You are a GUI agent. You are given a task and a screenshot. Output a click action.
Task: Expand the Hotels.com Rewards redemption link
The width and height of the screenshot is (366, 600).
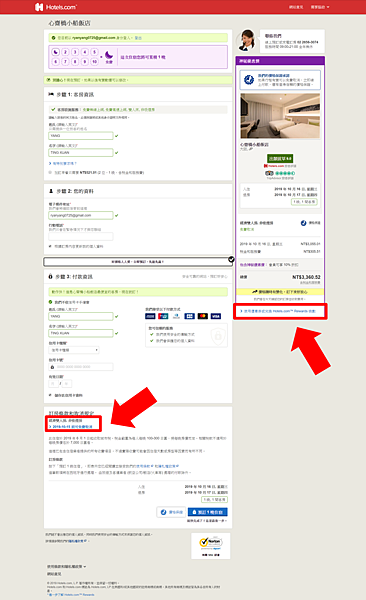278,311
